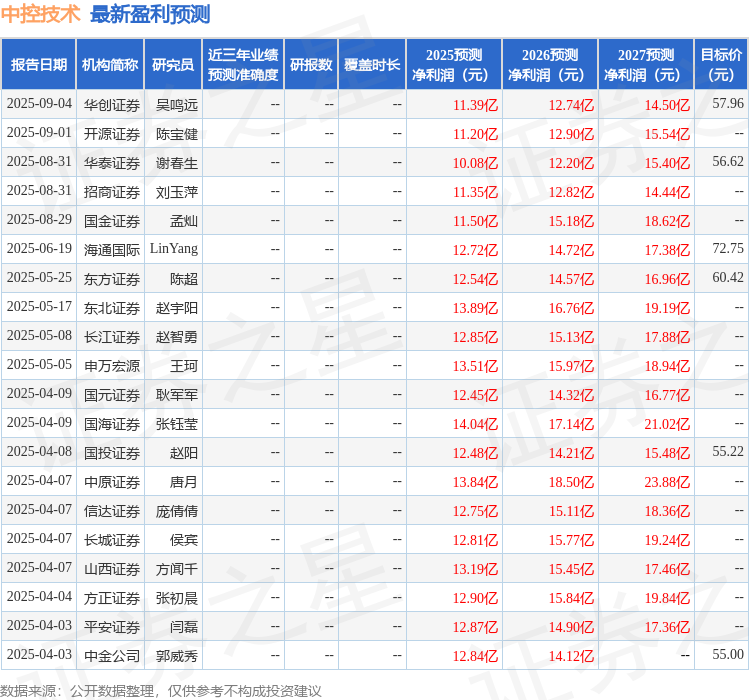Click the 10.08亿 profit value
Image resolution: width=749 pixels, height=700 pixels.
click(475, 163)
